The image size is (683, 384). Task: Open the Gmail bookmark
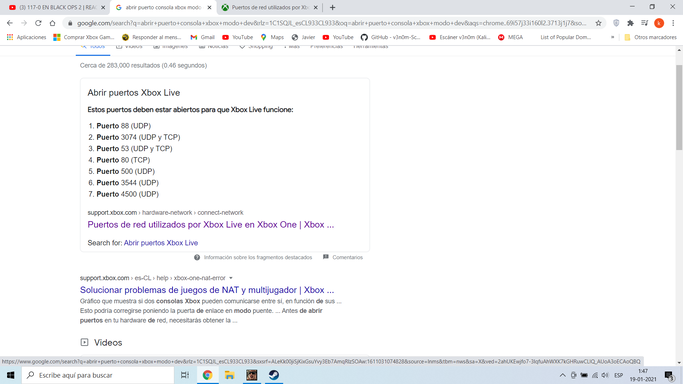[203, 37]
